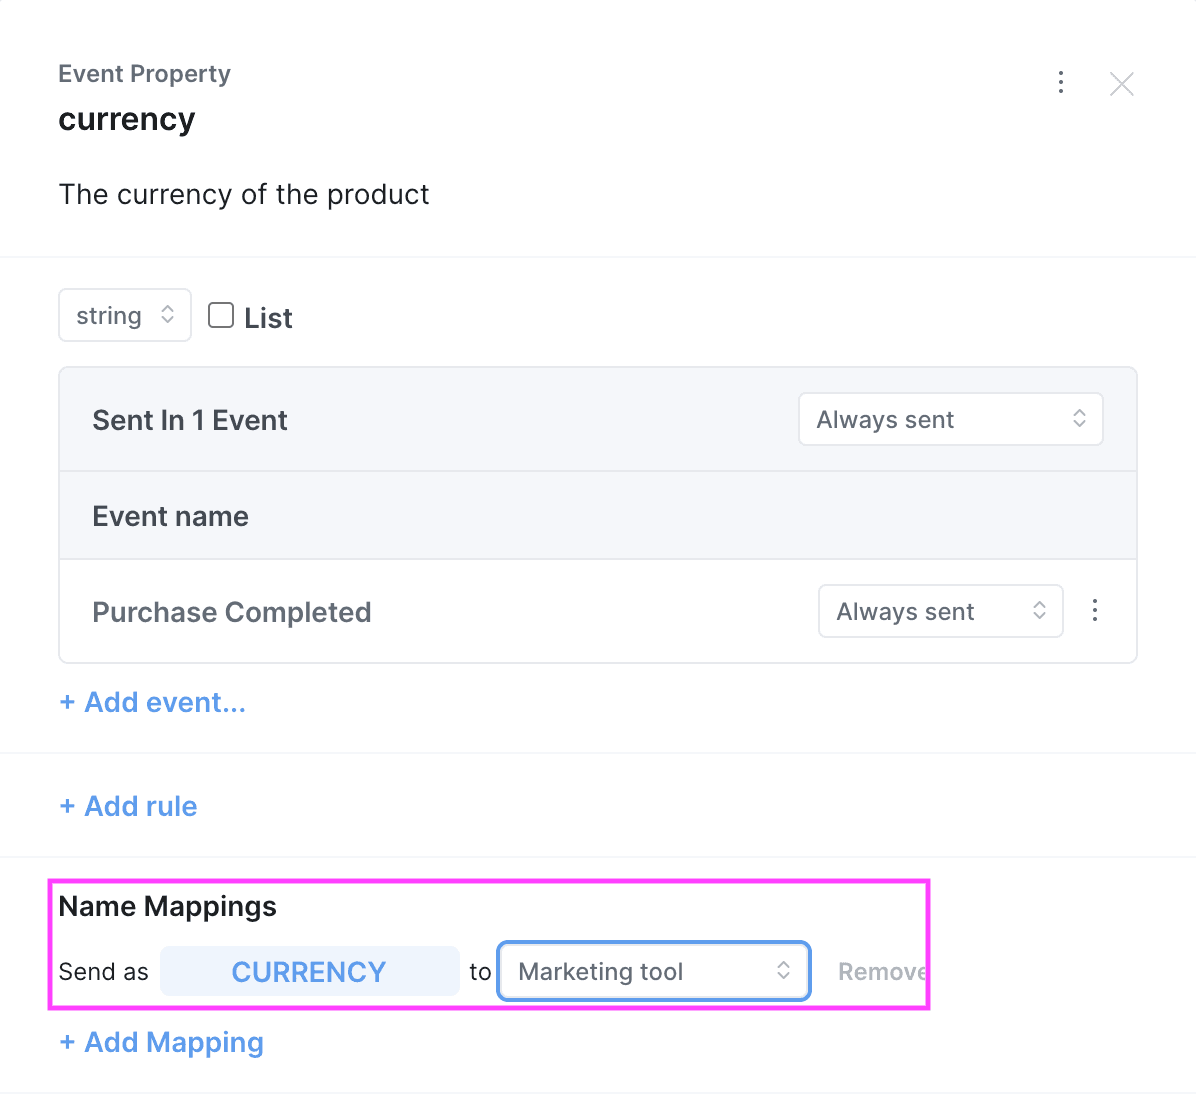
Task: Open Purchase Completed row three-dot menu
Action: click(x=1095, y=611)
